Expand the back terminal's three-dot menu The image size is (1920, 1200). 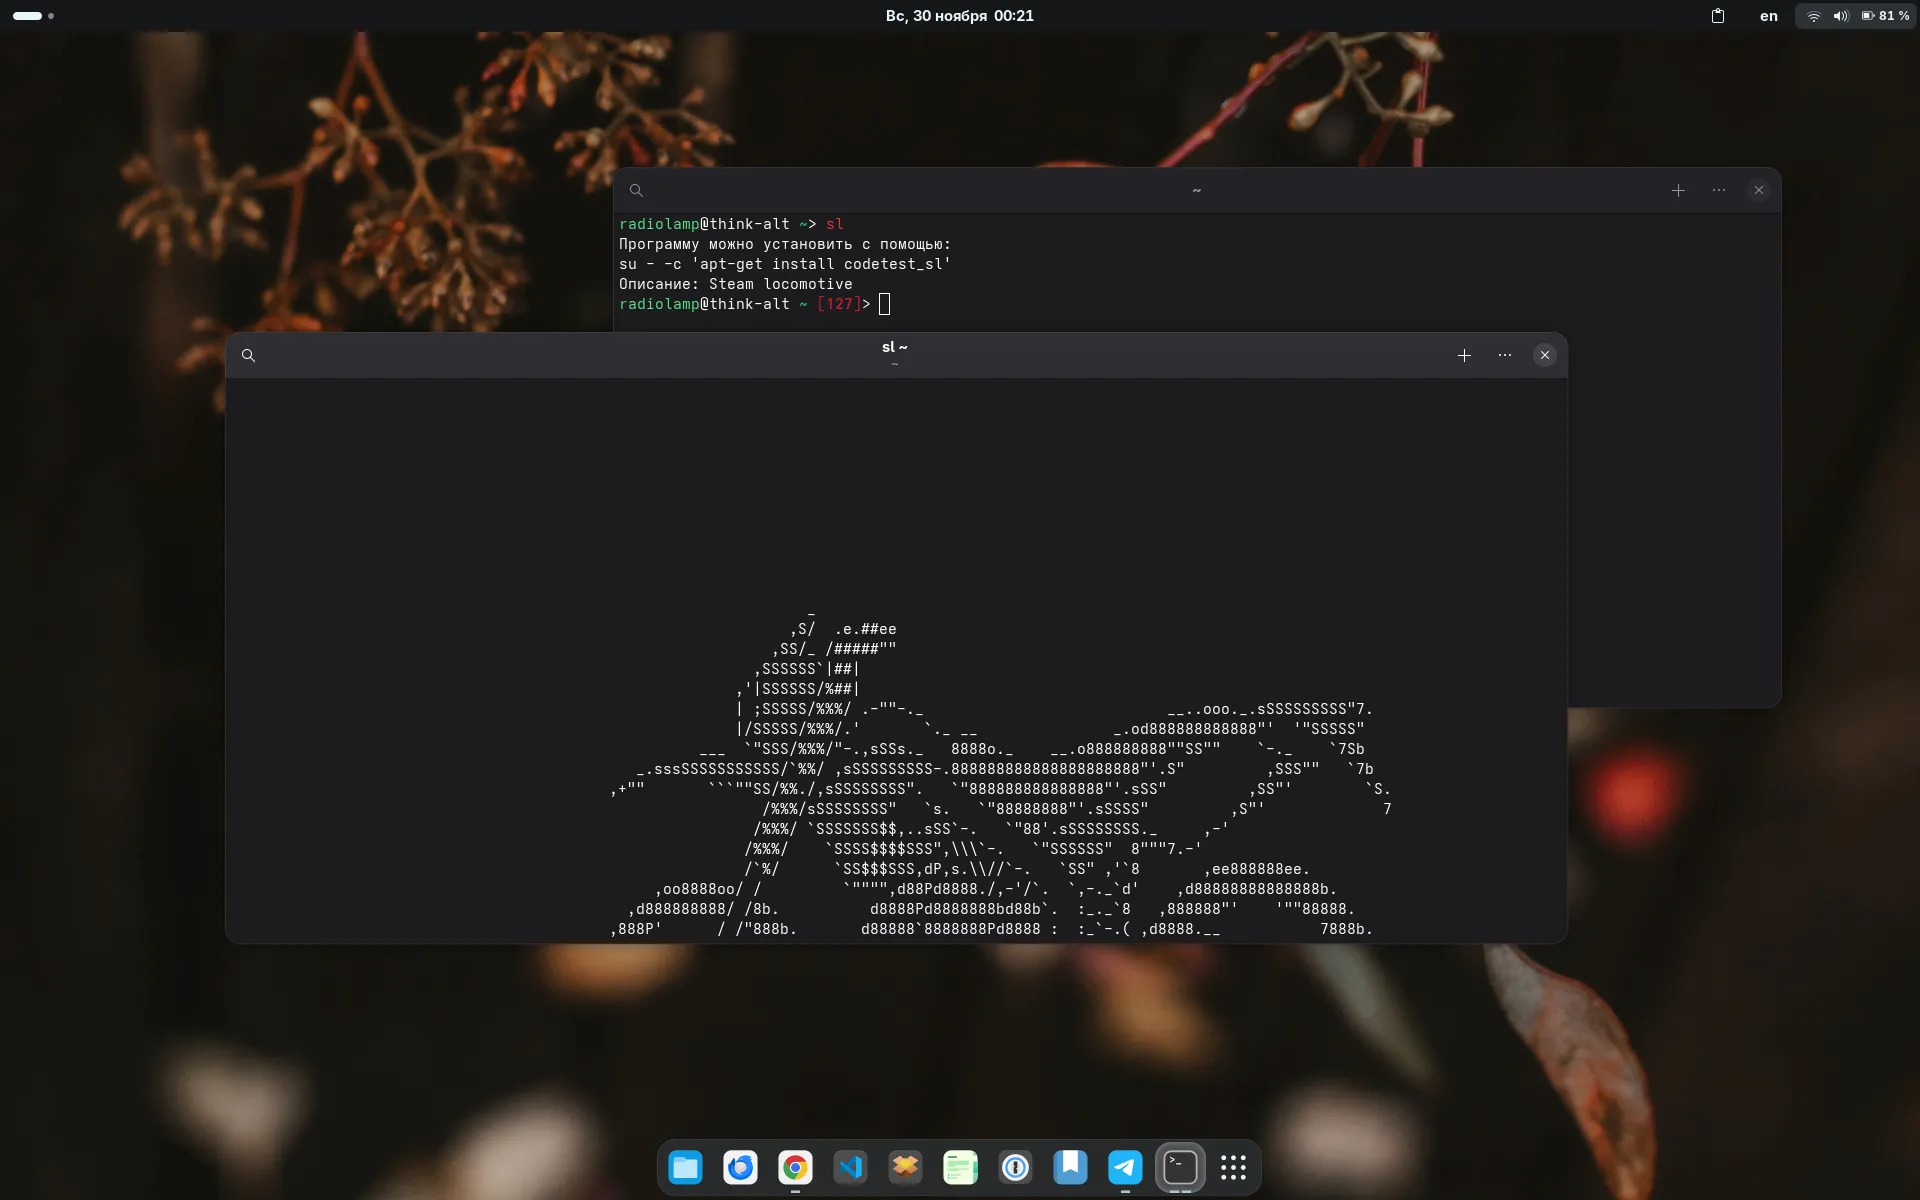tap(1718, 190)
